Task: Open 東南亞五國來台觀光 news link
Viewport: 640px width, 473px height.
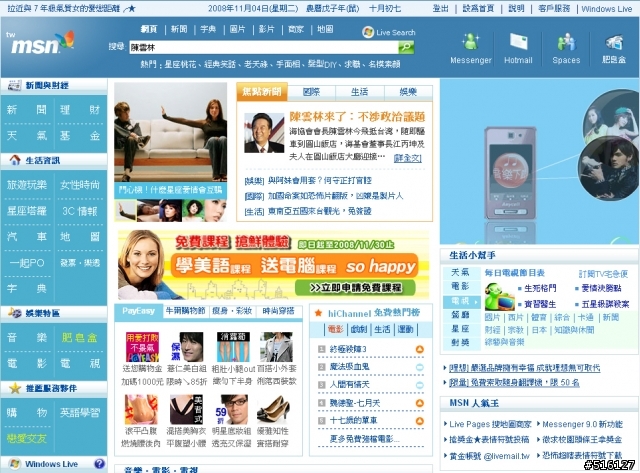Action: 320,211
